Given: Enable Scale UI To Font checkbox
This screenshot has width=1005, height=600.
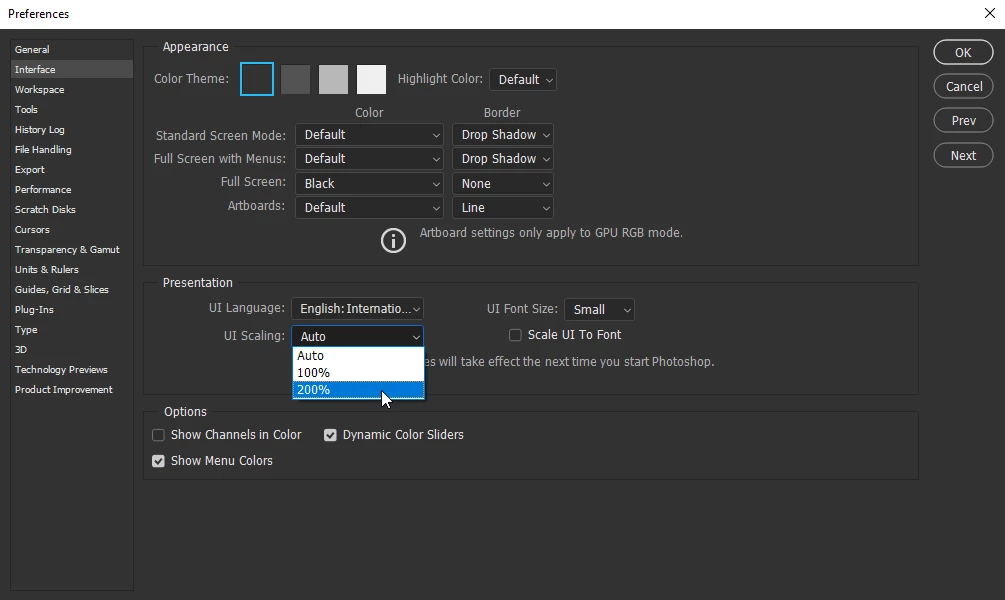Looking at the screenshot, I should (515, 335).
